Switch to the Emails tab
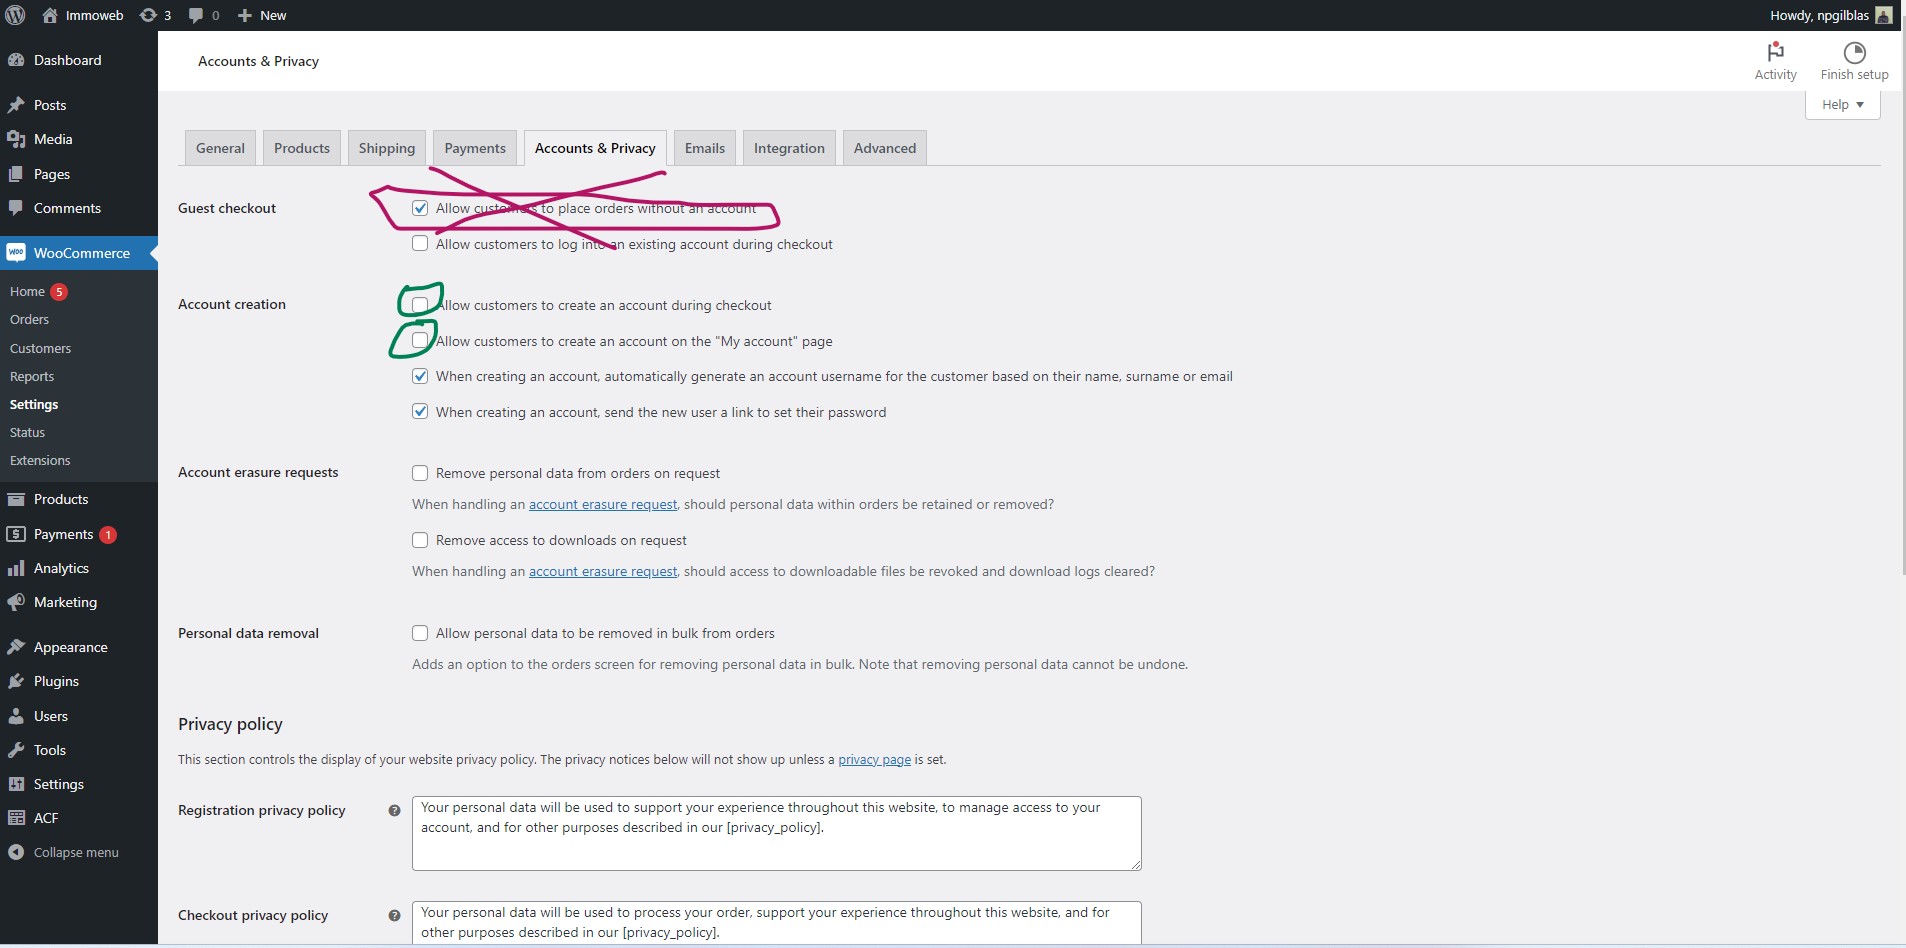The height and width of the screenshot is (948, 1906). point(705,148)
